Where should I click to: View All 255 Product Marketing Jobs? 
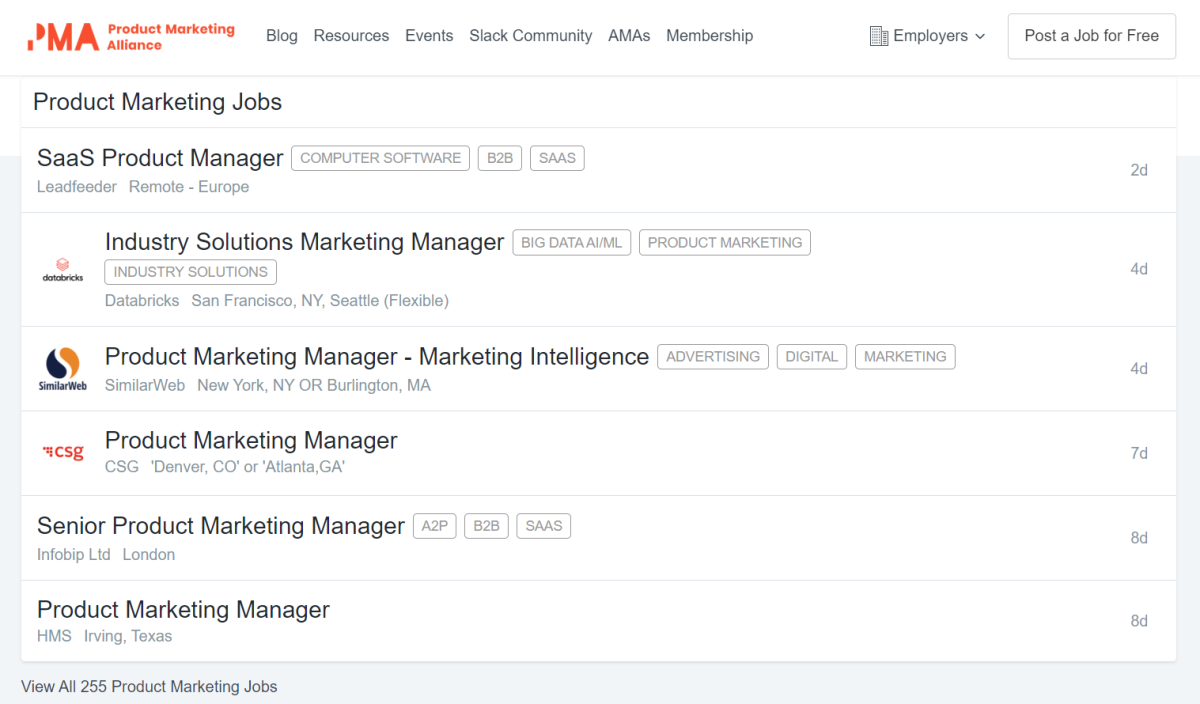pyautogui.click(x=149, y=687)
